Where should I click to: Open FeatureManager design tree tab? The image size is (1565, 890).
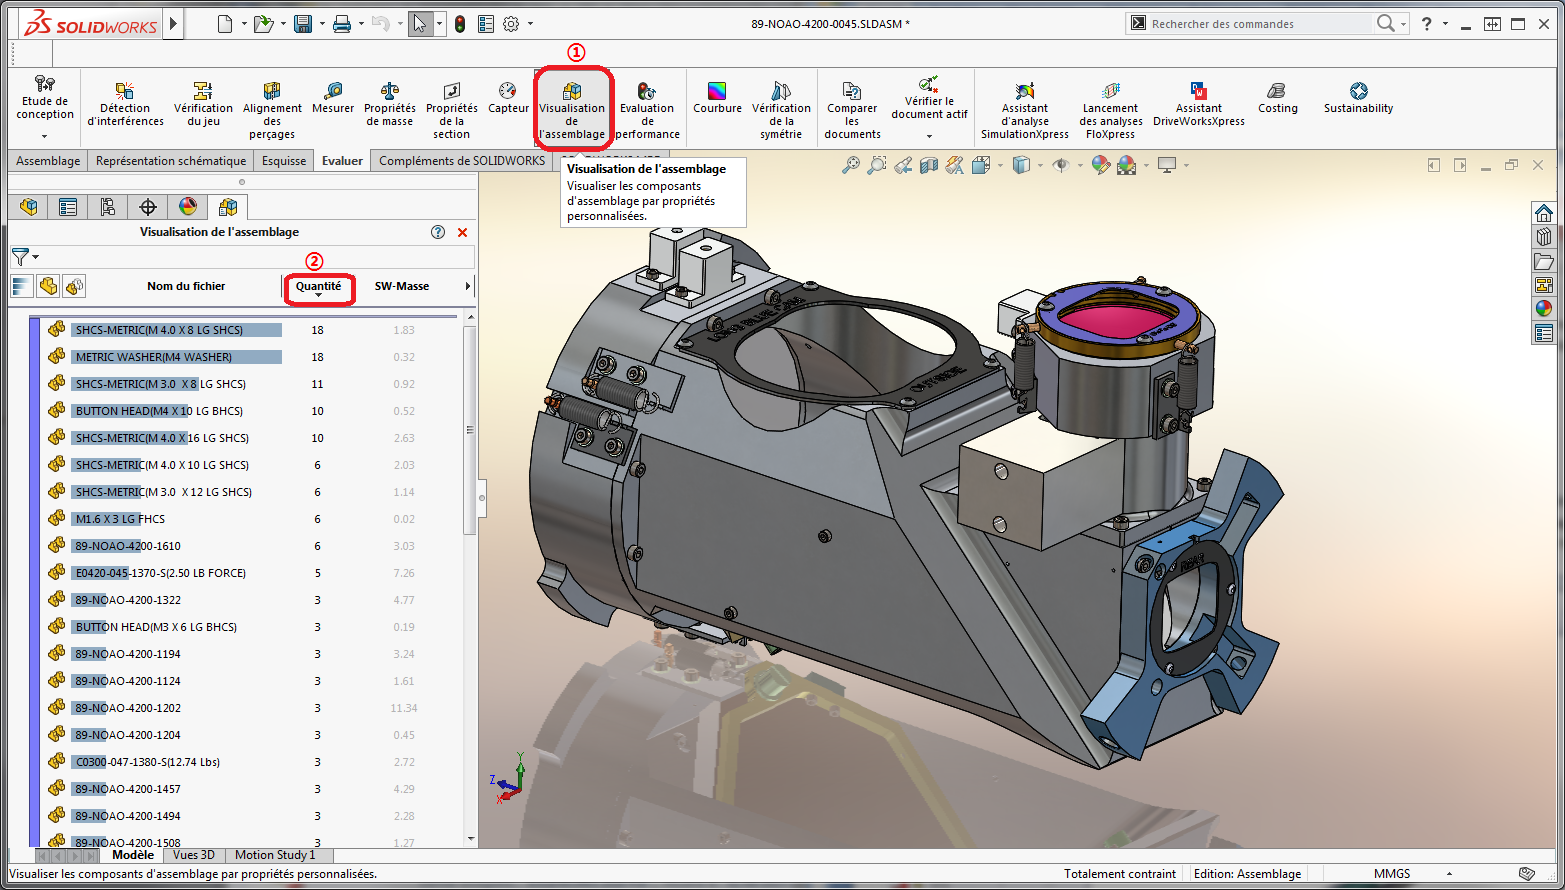click(x=28, y=207)
